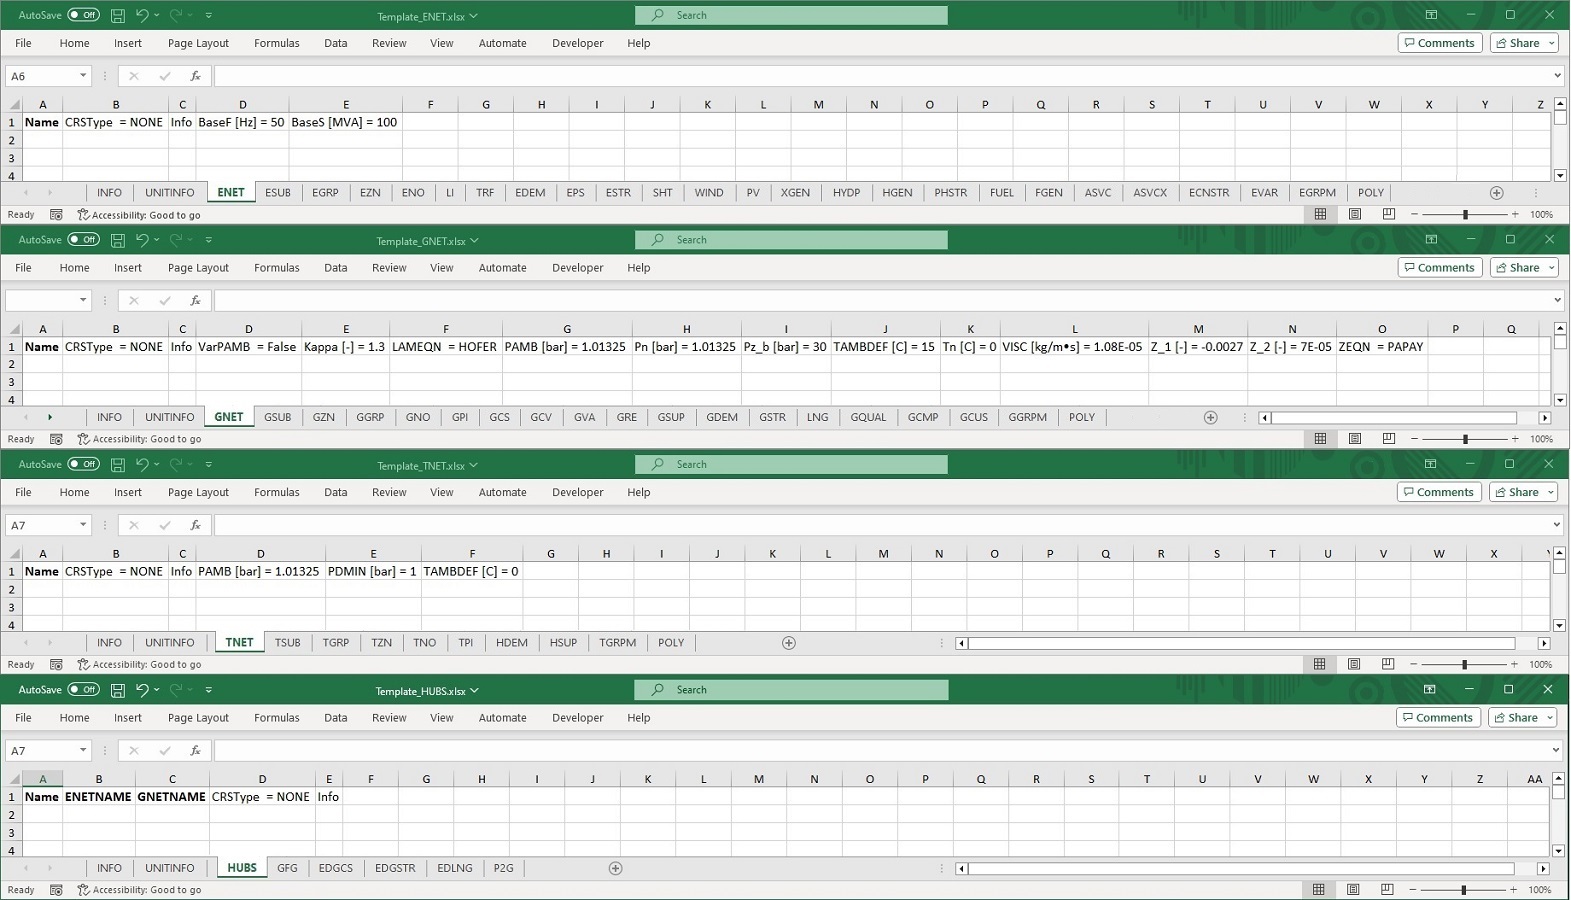This screenshot has height=900, width=1571.
Task: Click Comments button in Template_TNET.xlsx window
Action: 1438,492
